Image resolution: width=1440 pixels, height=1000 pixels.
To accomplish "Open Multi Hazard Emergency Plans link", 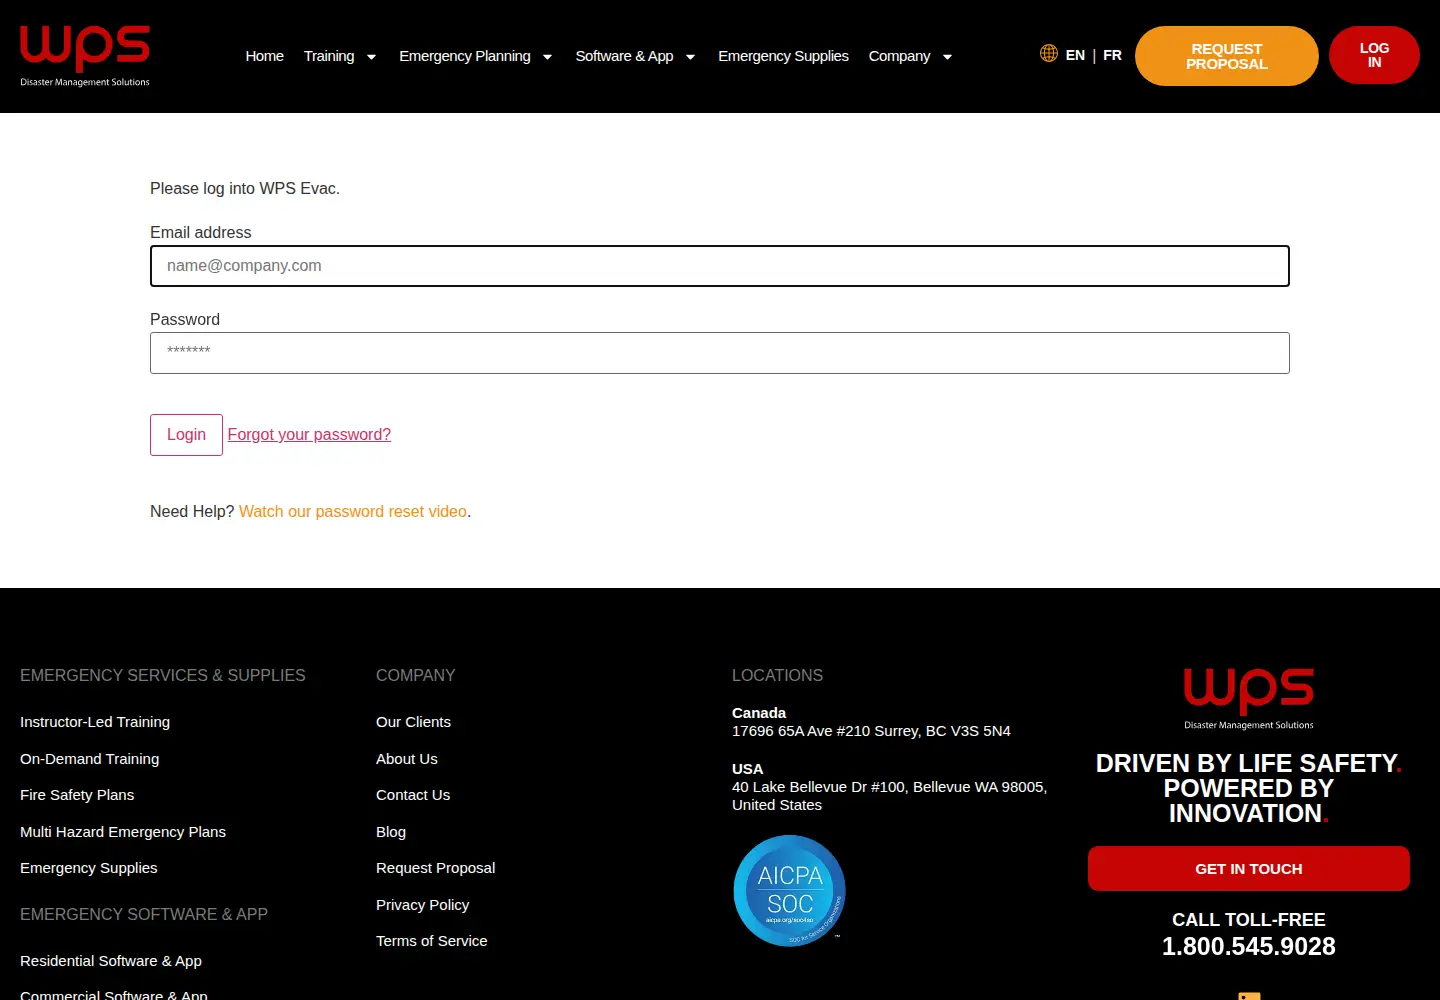I will pos(123,832).
